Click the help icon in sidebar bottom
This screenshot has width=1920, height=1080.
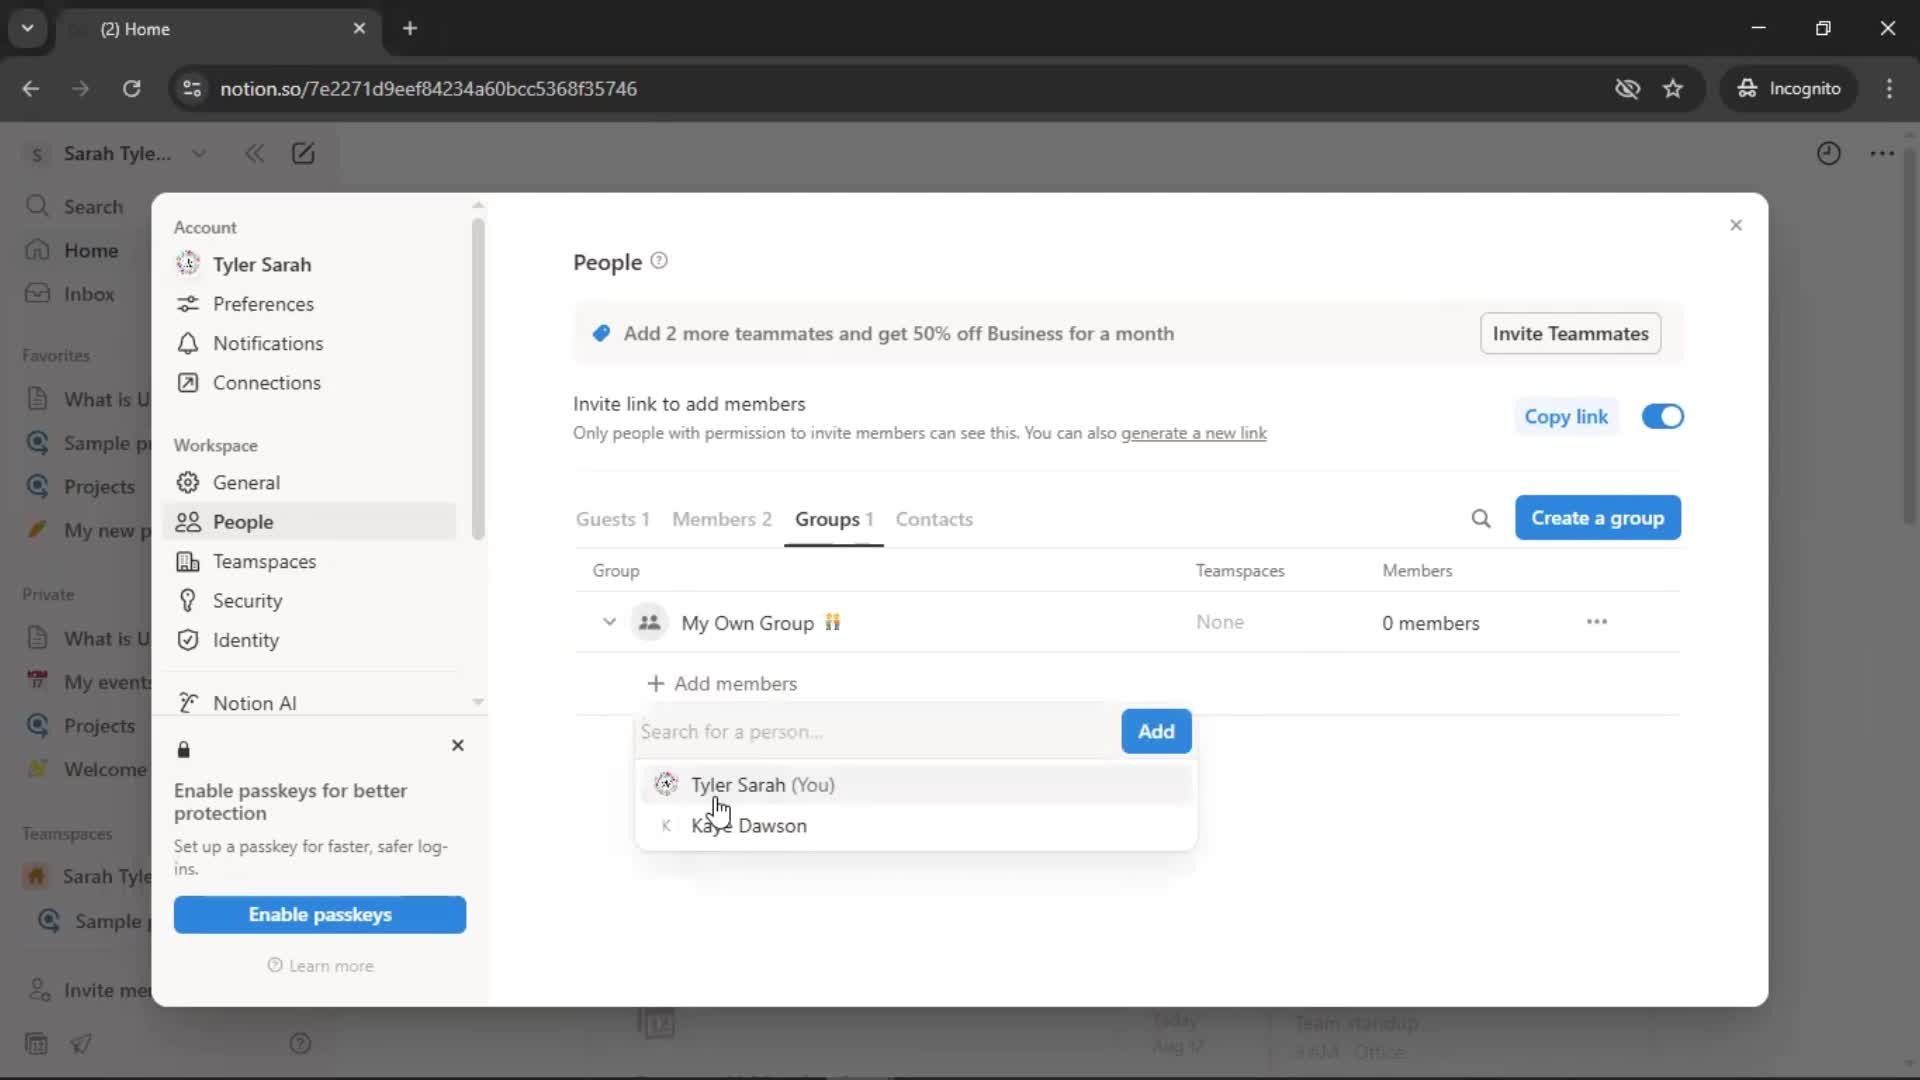pos(300,1044)
